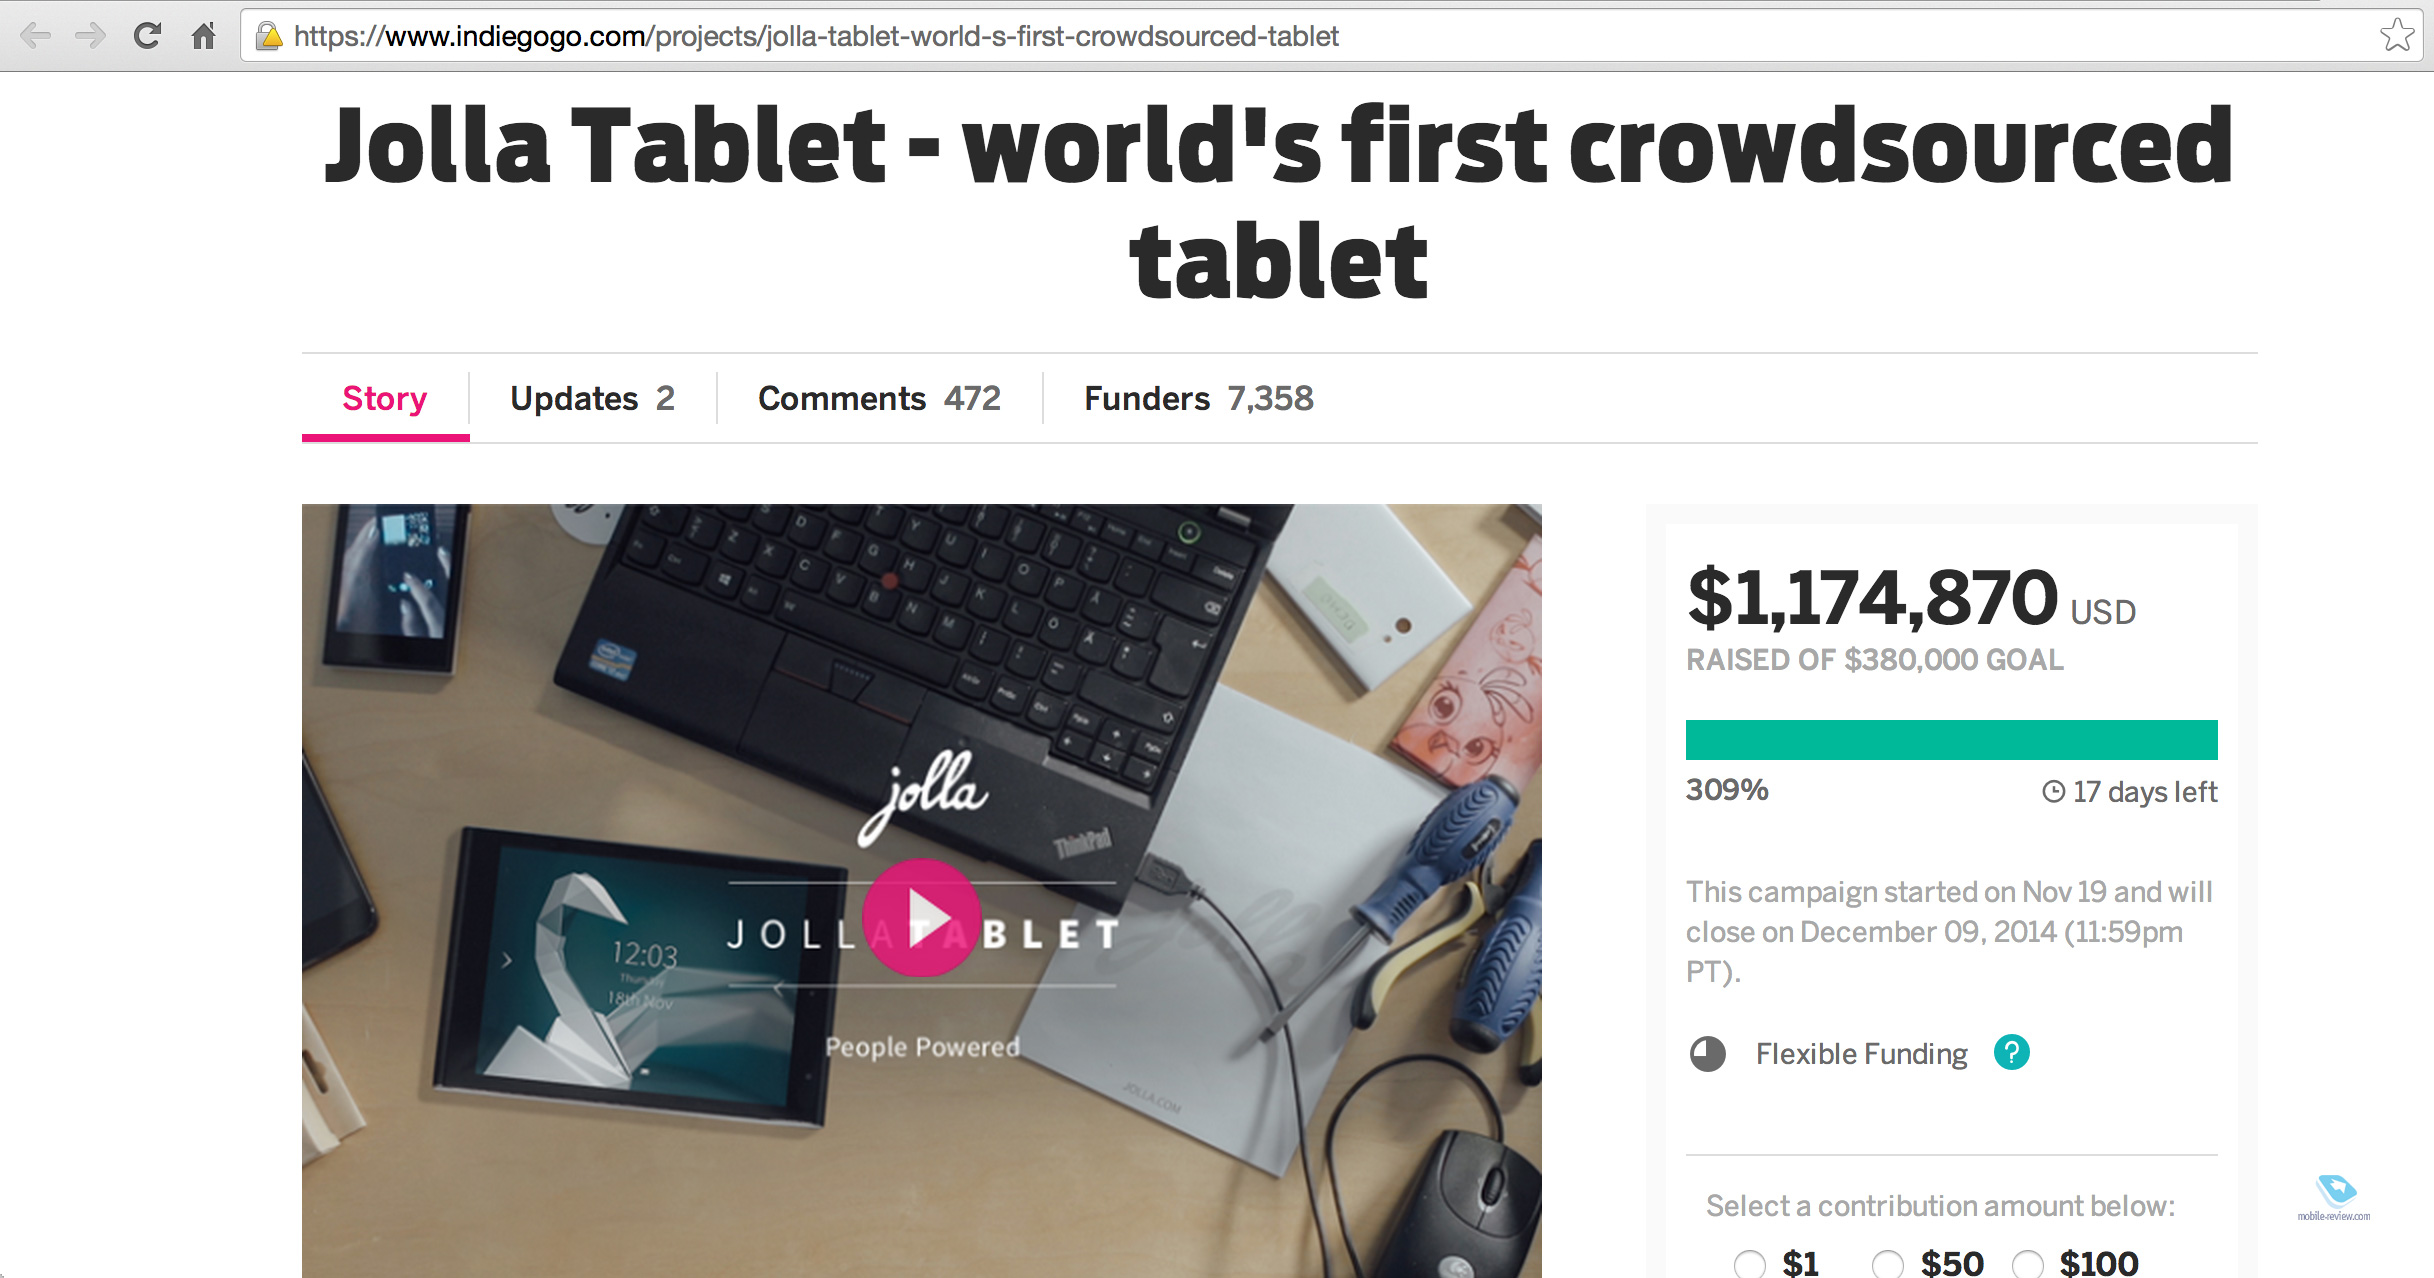This screenshot has width=2434, height=1278.
Task: Open the Comments tab
Action: (x=879, y=398)
